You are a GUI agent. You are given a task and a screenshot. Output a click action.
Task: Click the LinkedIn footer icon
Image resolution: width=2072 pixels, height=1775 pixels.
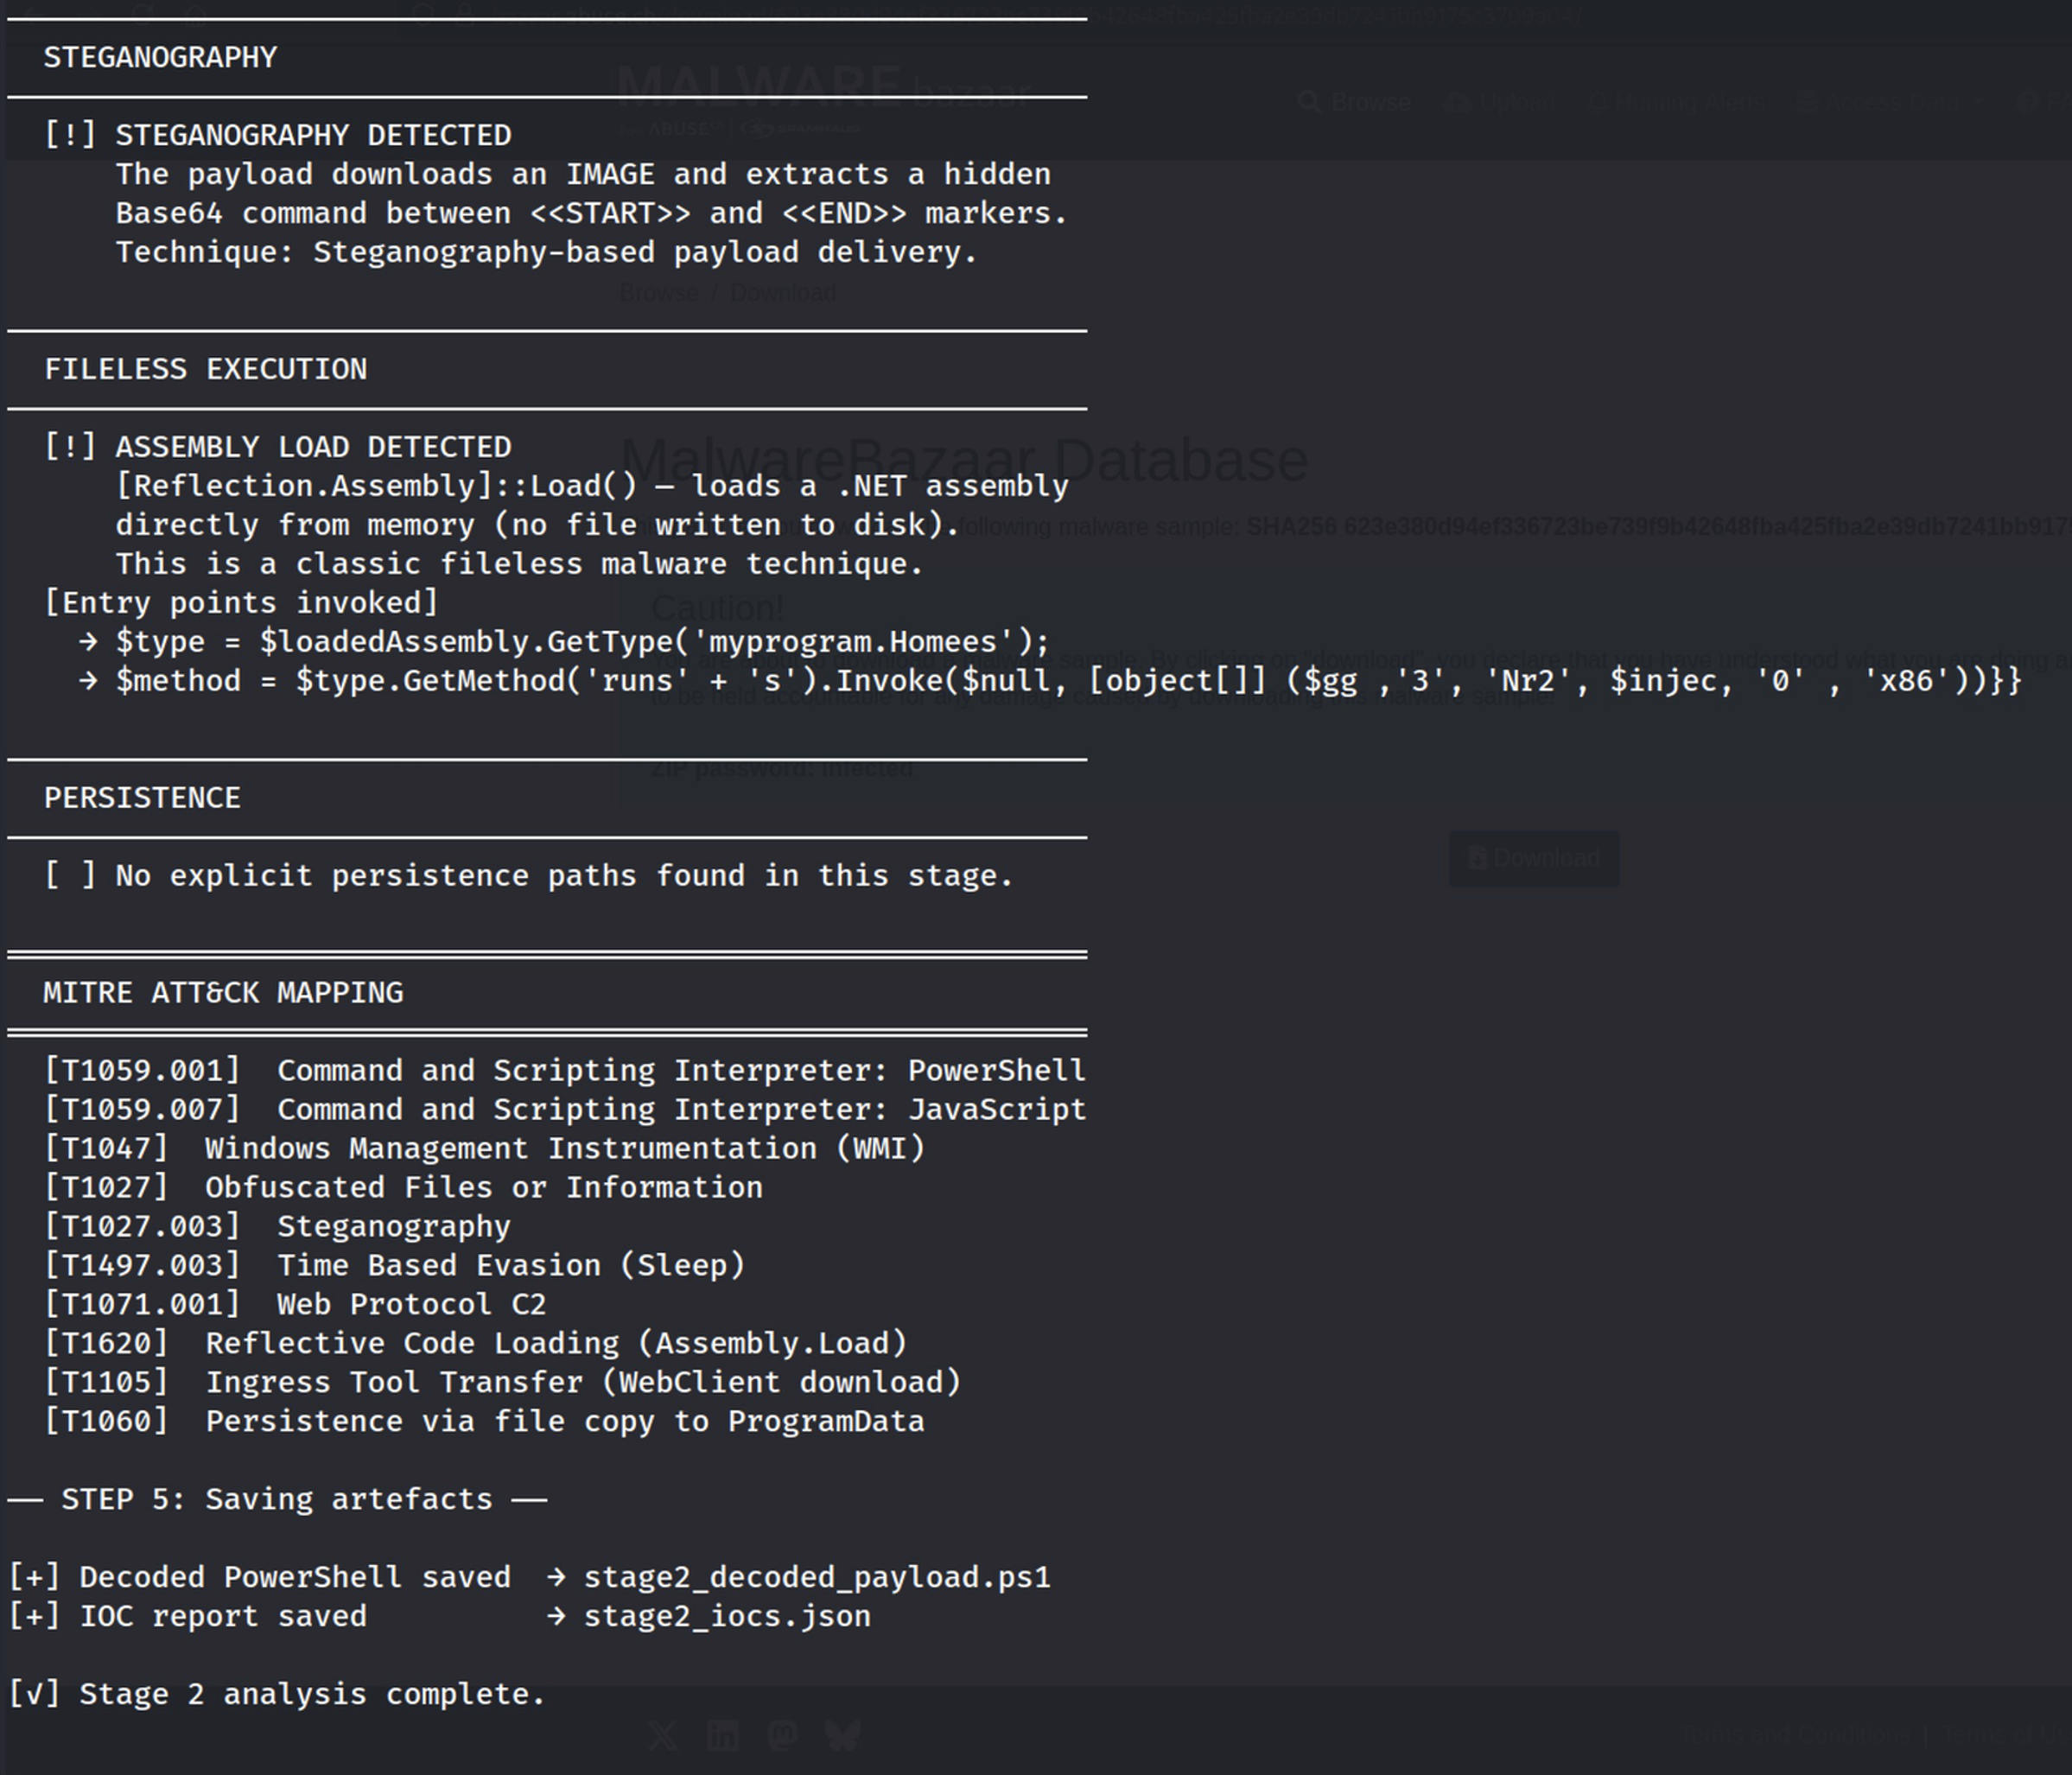click(x=723, y=1737)
